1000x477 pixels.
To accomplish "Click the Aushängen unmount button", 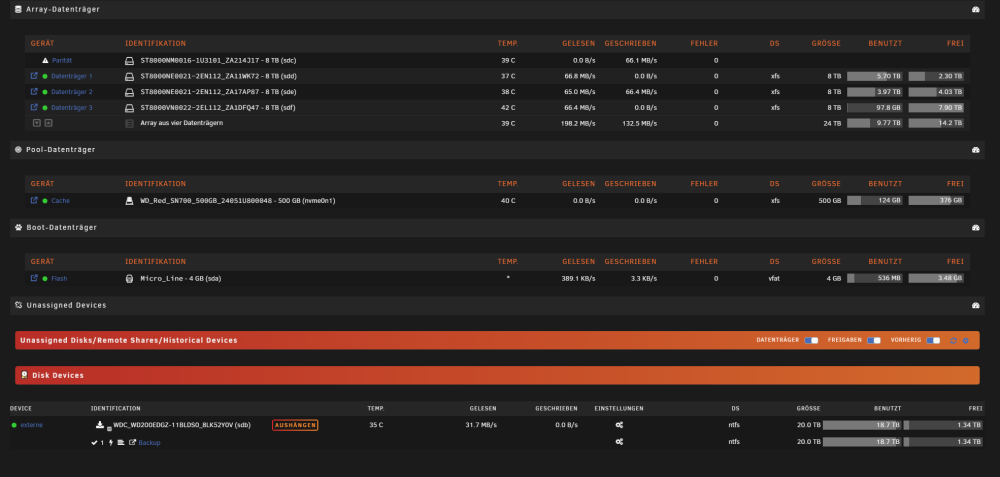I will point(295,425).
